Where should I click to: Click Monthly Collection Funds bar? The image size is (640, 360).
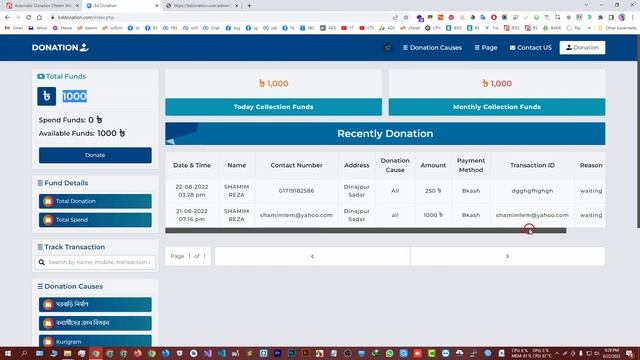pyautogui.click(x=497, y=107)
